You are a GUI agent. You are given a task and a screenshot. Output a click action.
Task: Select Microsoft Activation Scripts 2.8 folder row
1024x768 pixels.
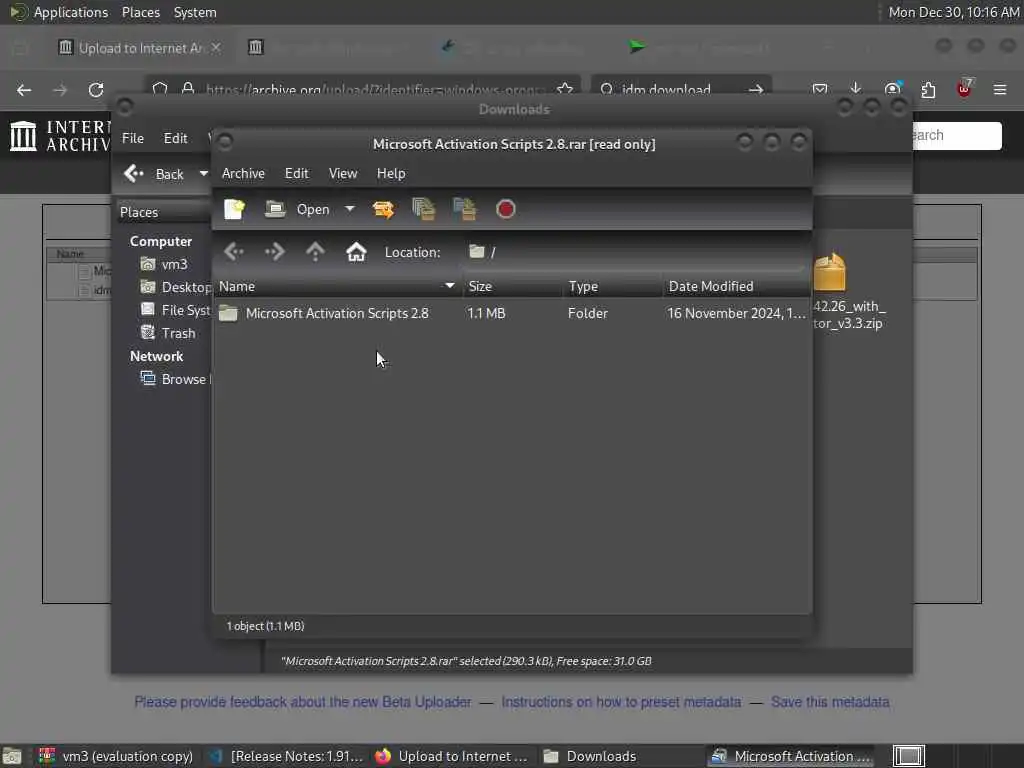512,313
